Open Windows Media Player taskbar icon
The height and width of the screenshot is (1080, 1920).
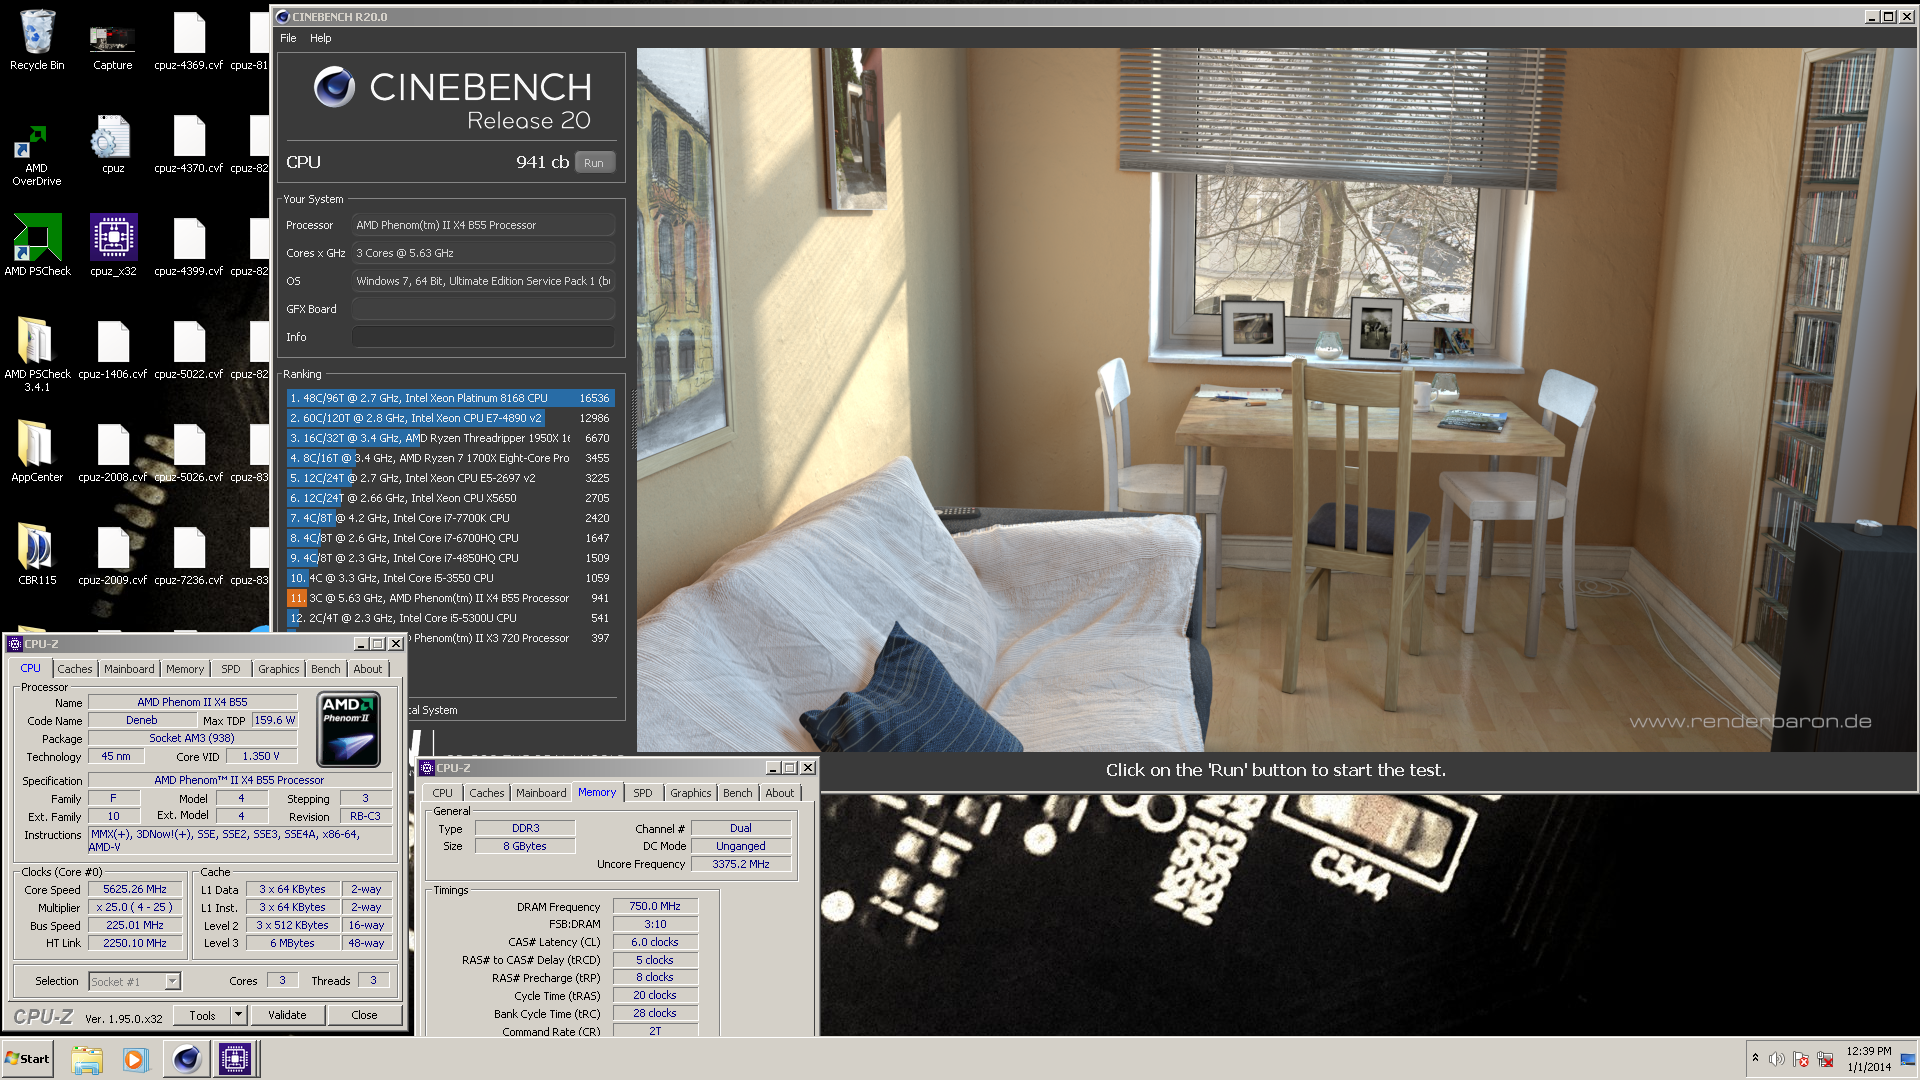click(x=136, y=1059)
